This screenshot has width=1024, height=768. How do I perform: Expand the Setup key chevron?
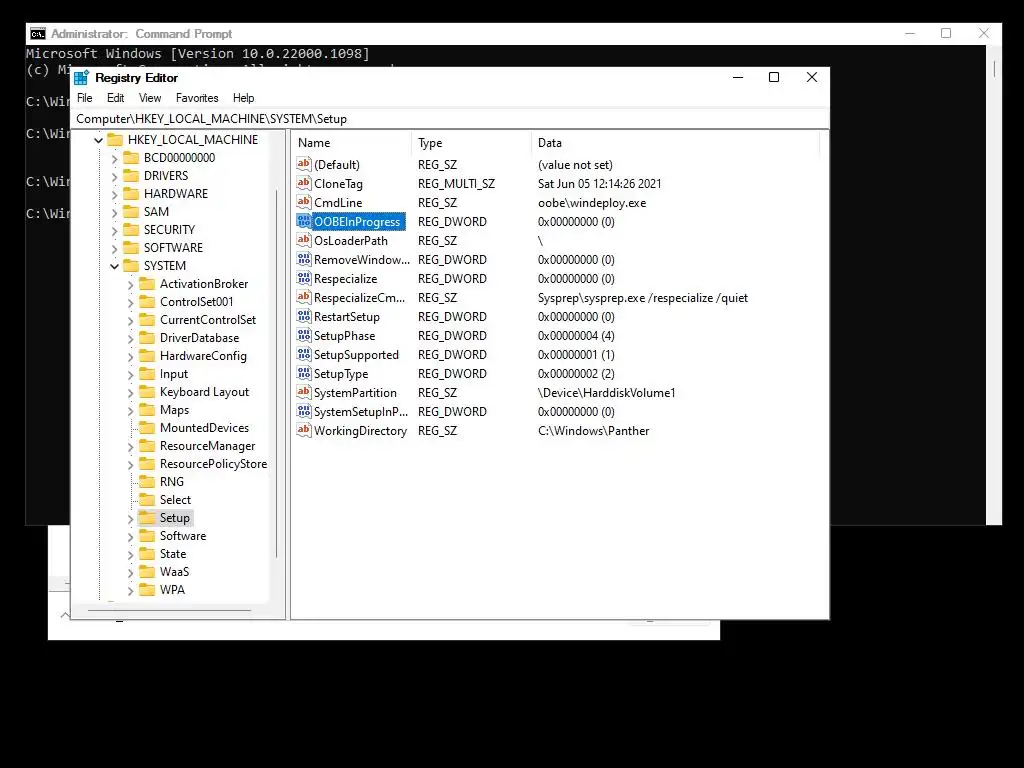(x=131, y=519)
